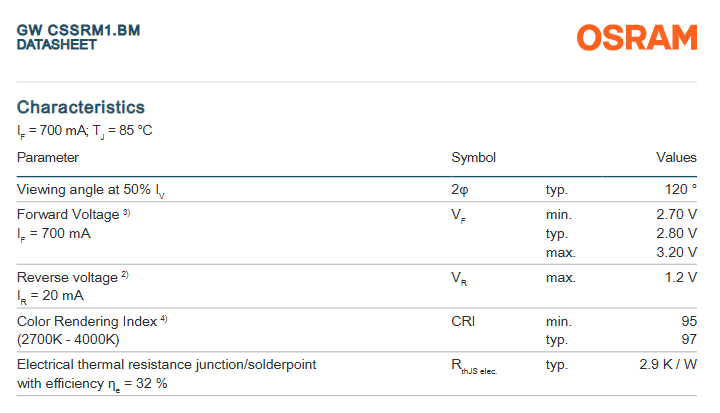Click the OSRAM logo
This screenshot has width=720, height=413.
point(637,38)
